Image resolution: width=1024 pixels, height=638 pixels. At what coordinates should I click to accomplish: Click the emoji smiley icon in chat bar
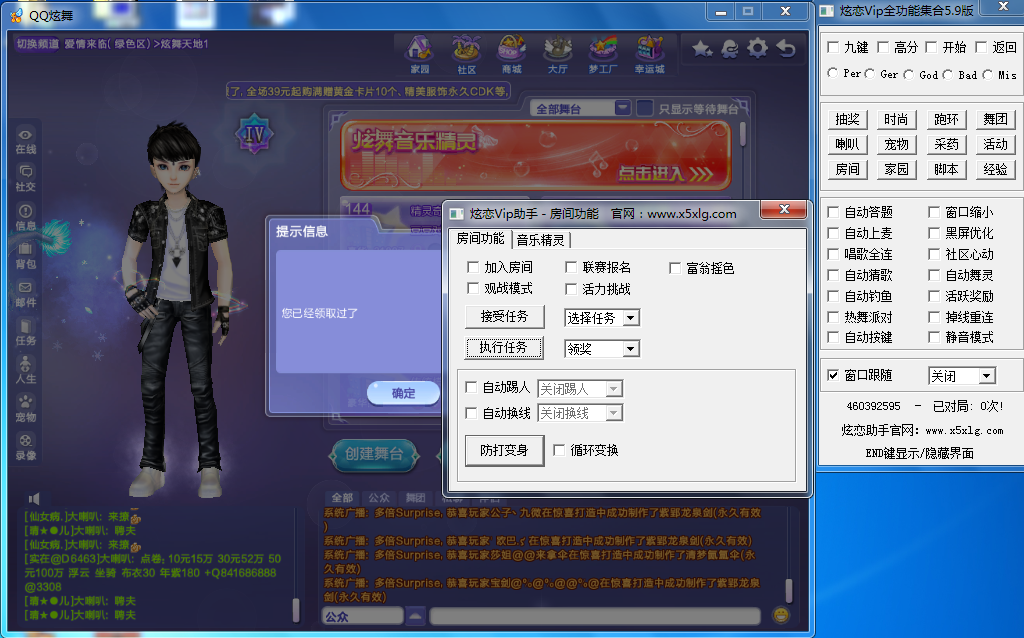point(781,614)
